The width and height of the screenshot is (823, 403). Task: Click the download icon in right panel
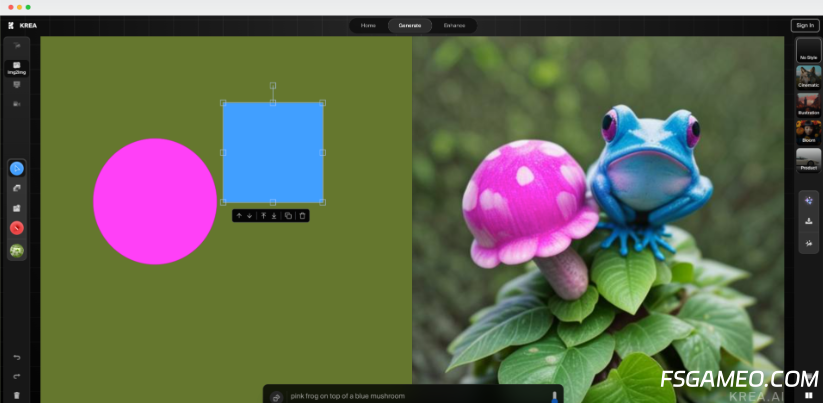pyautogui.click(x=808, y=221)
